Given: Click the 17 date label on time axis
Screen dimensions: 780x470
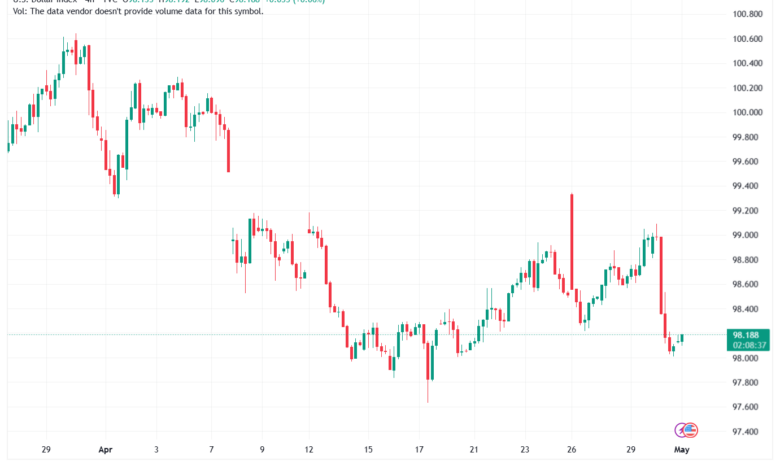Looking at the screenshot, I should (x=419, y=450).
